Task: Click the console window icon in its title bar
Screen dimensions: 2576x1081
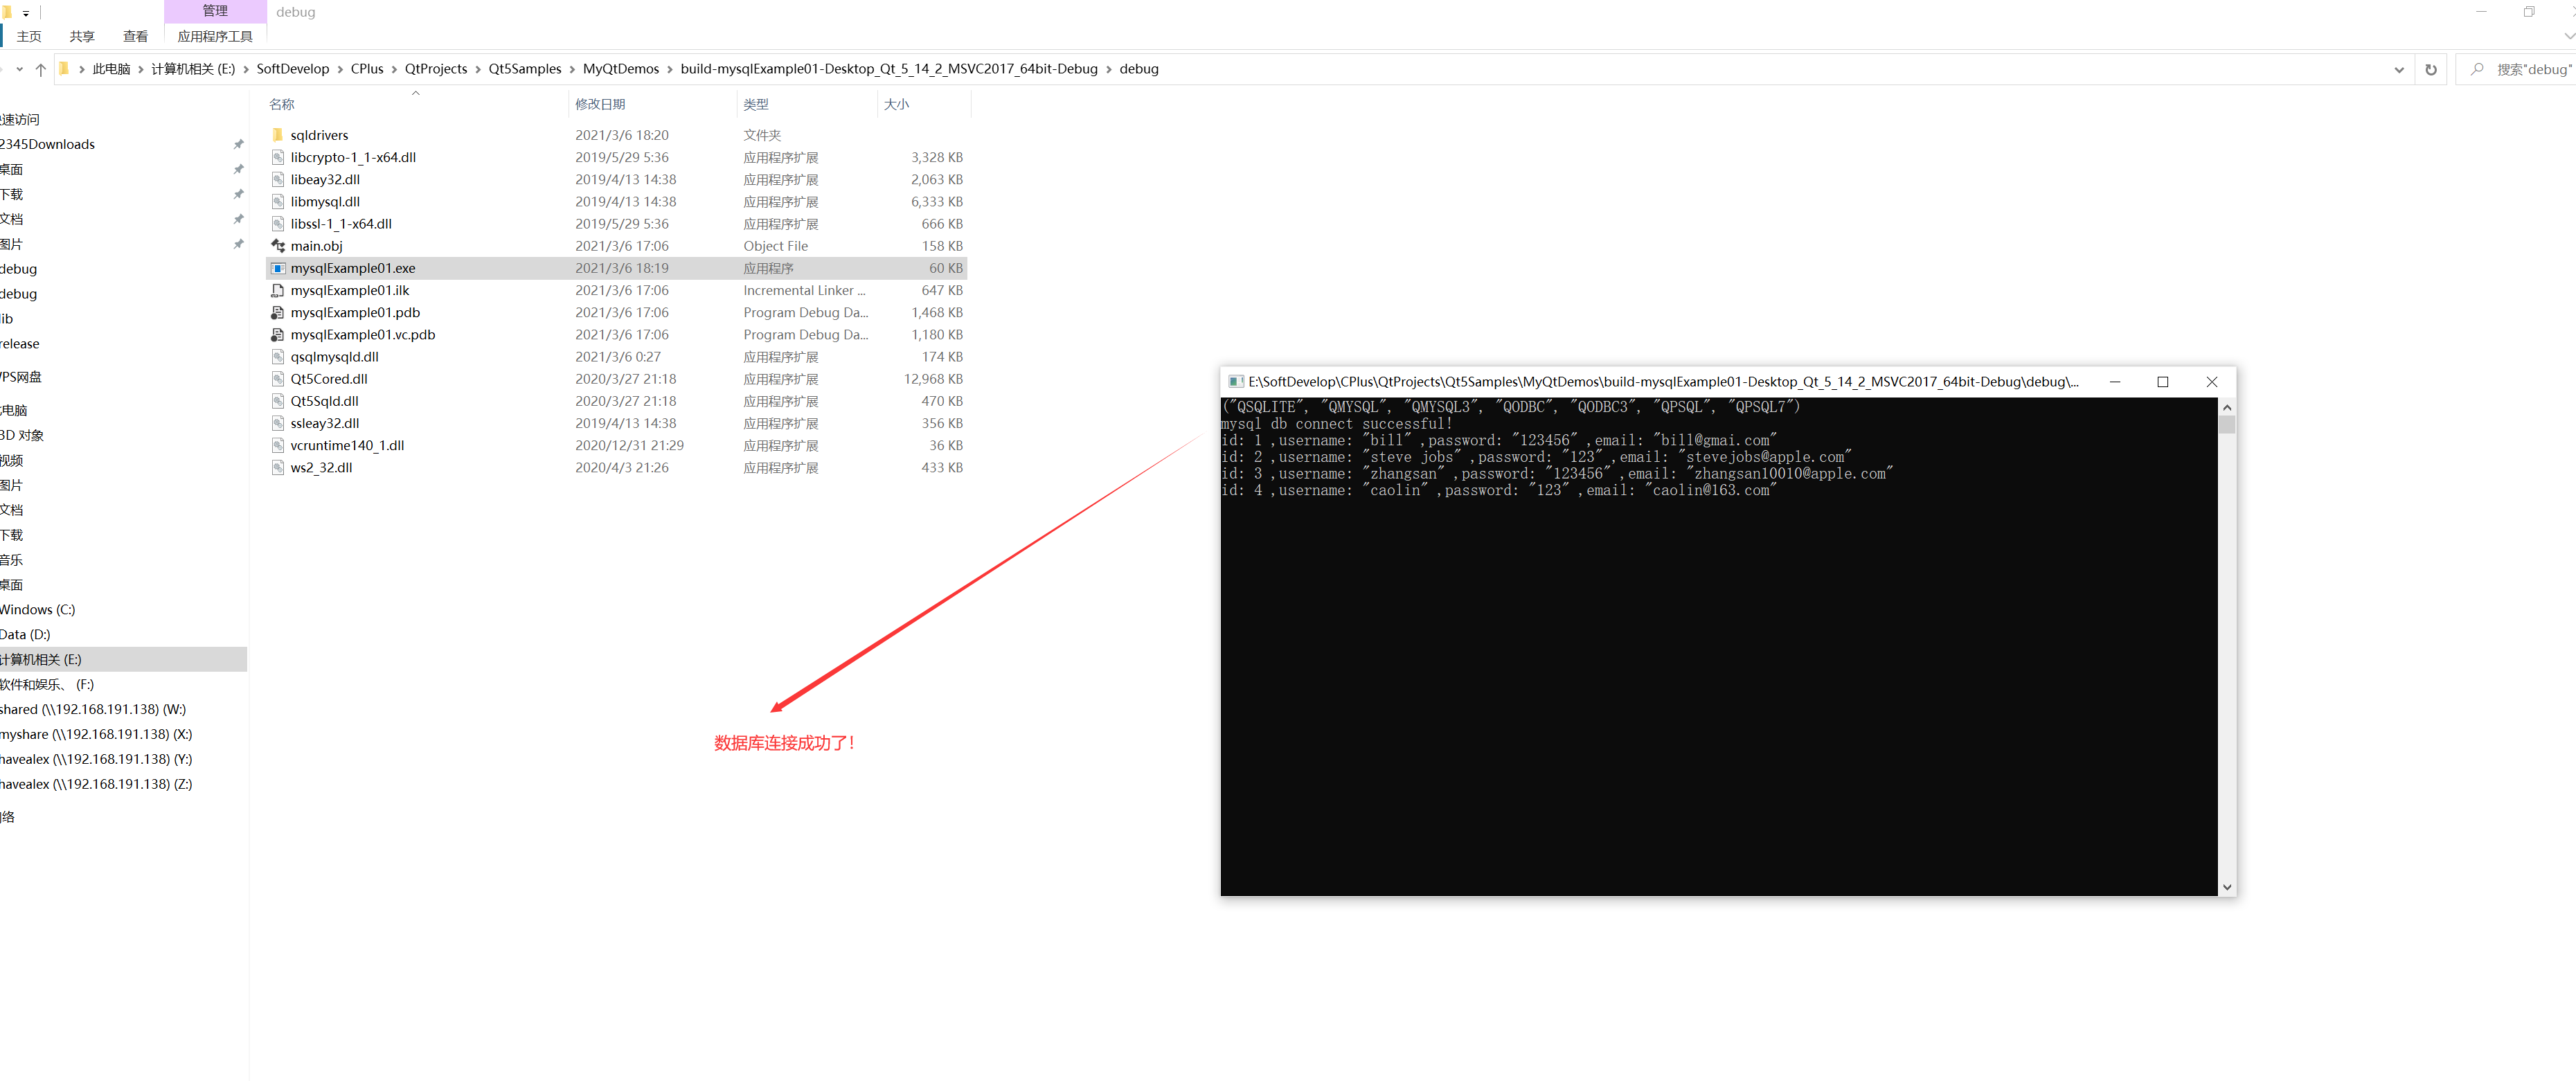Action: coord(1236,382)
